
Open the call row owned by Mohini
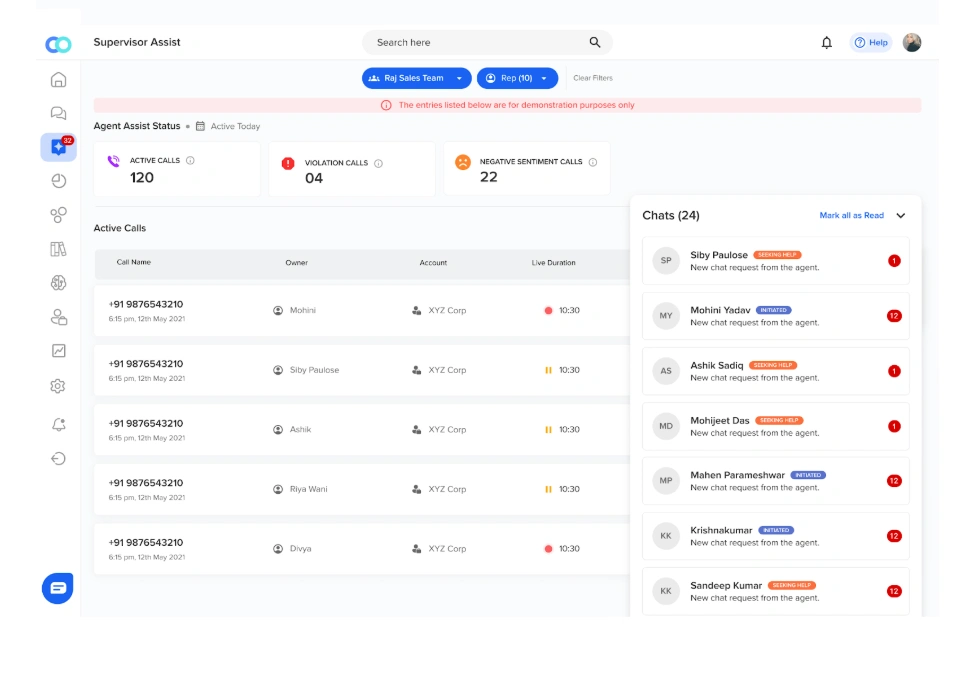tap(362, 311)
